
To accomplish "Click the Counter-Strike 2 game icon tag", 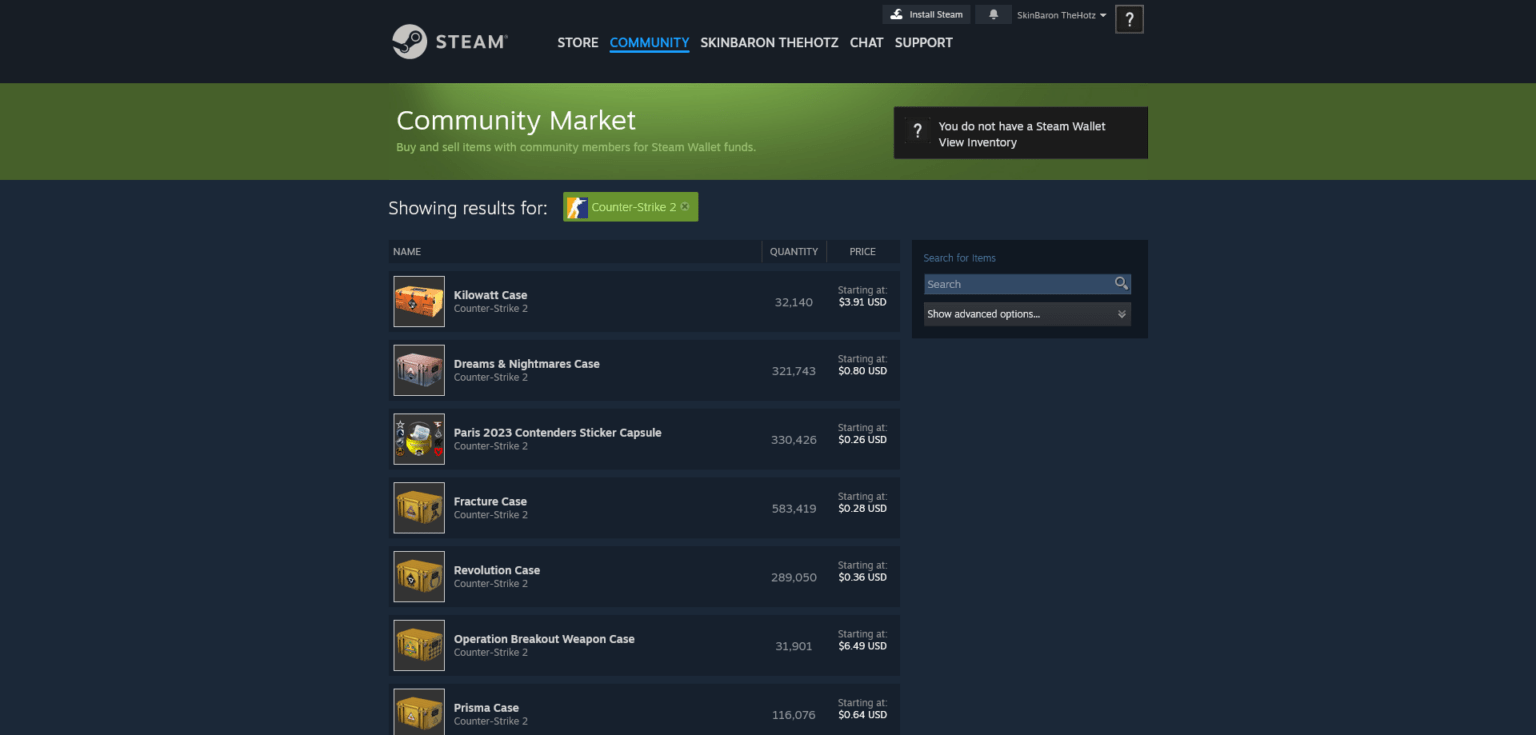I will [577, 207].
